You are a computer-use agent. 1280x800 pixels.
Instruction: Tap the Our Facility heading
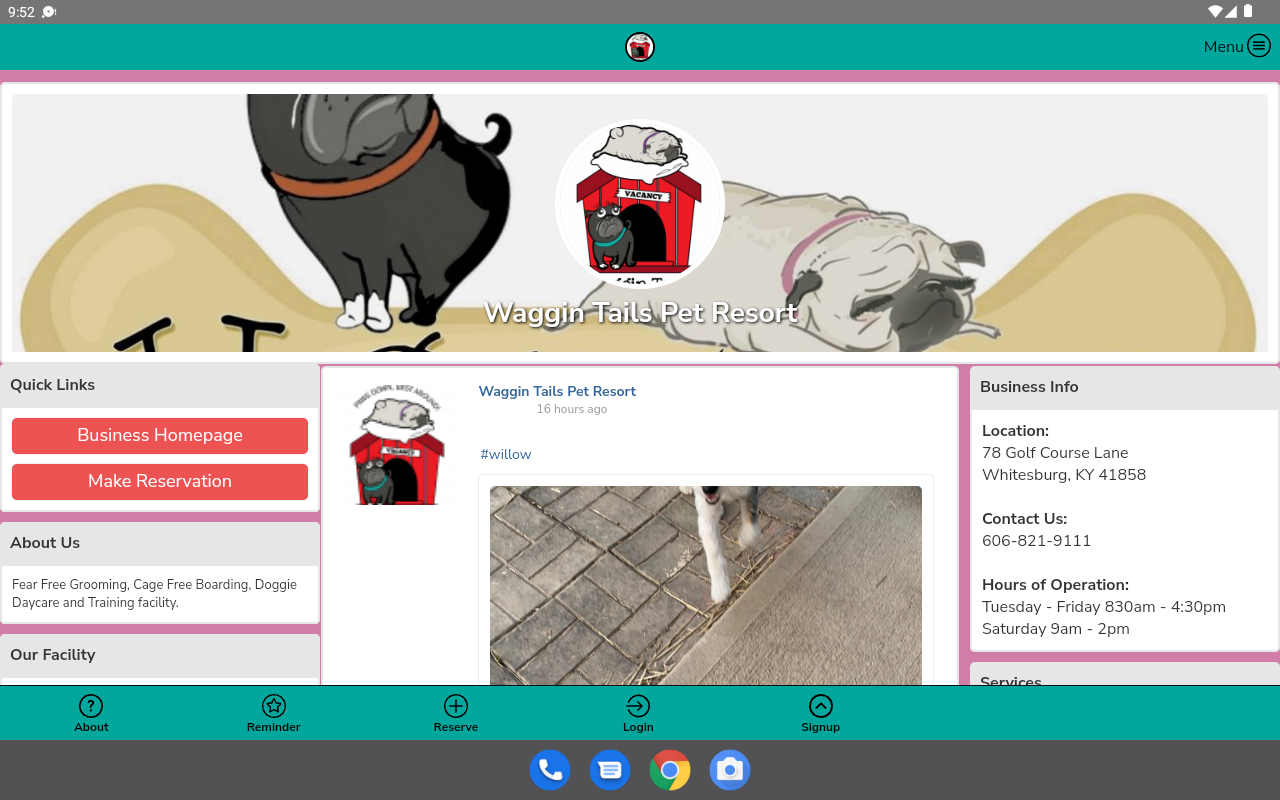point(53,655)
